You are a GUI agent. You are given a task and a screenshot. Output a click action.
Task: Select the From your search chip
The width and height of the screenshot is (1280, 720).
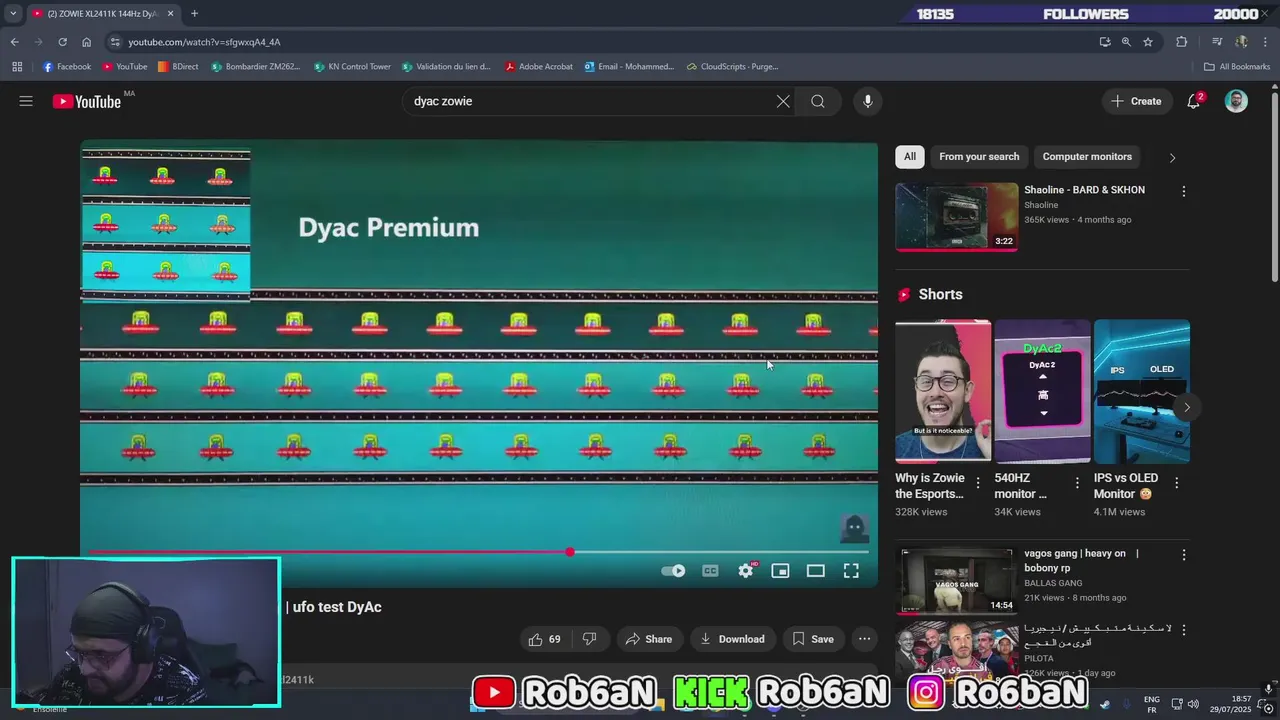pos(979,156)
